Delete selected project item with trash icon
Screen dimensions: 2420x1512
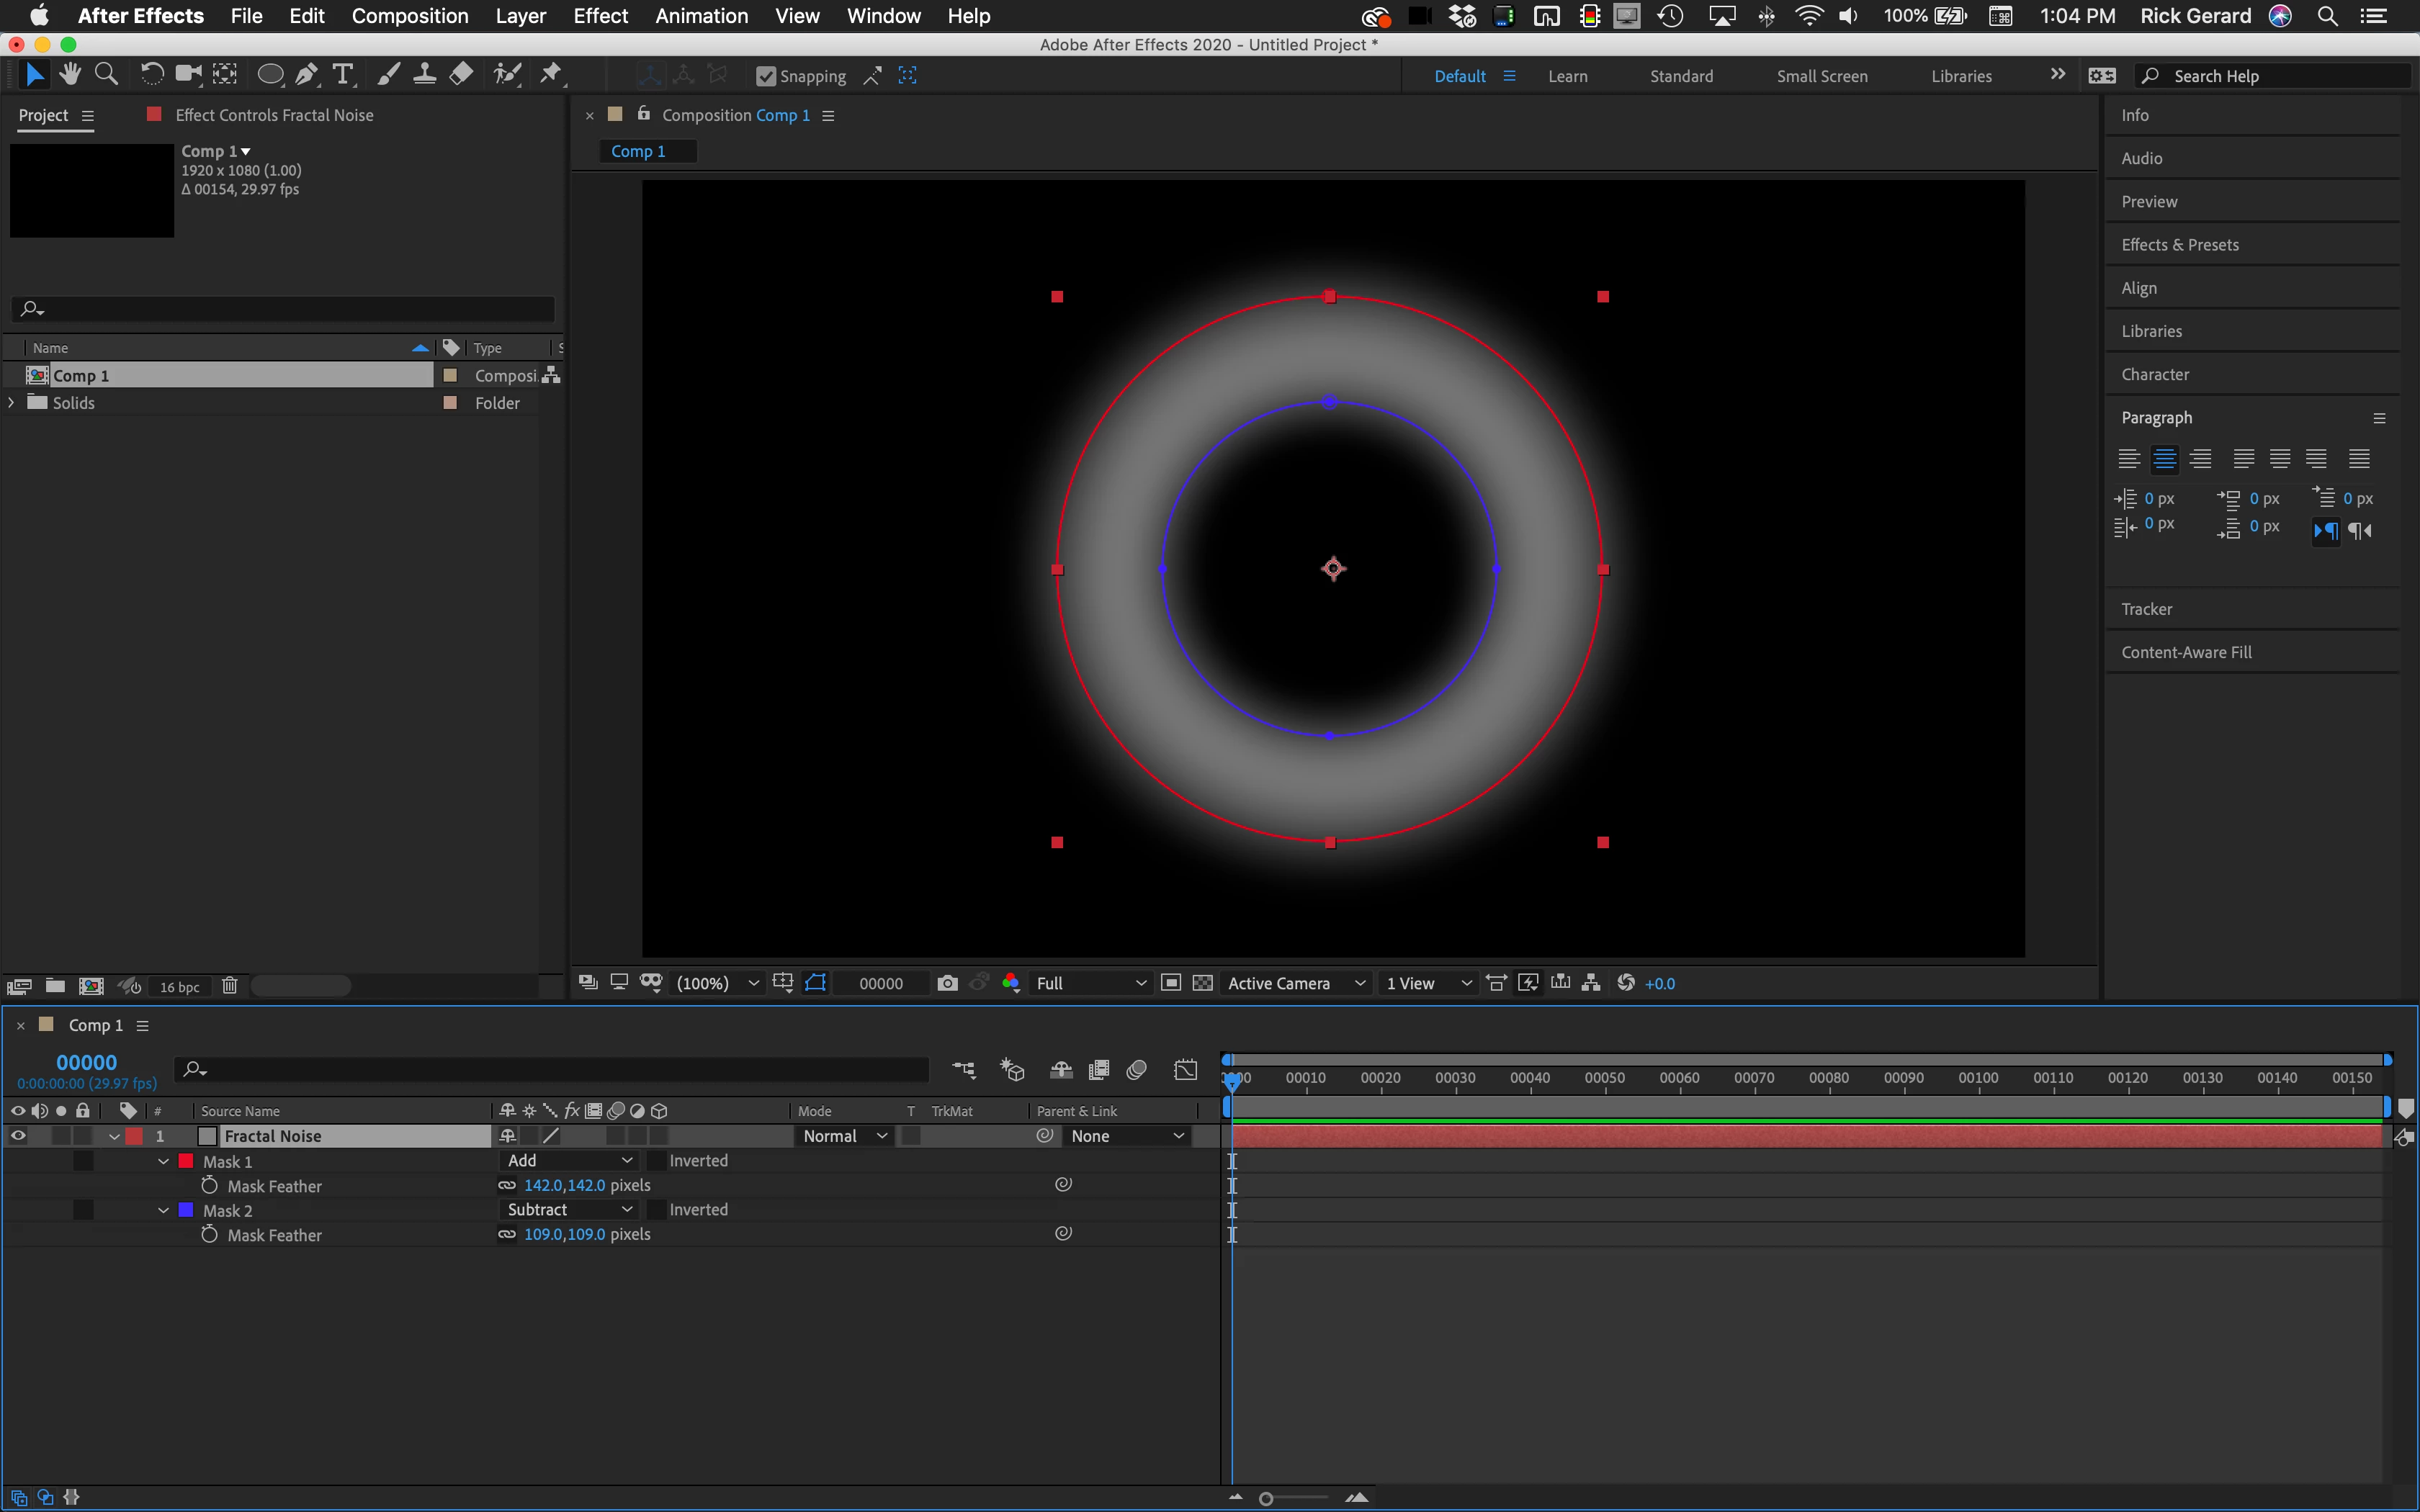pyautogui.click(x=229, y=986)
